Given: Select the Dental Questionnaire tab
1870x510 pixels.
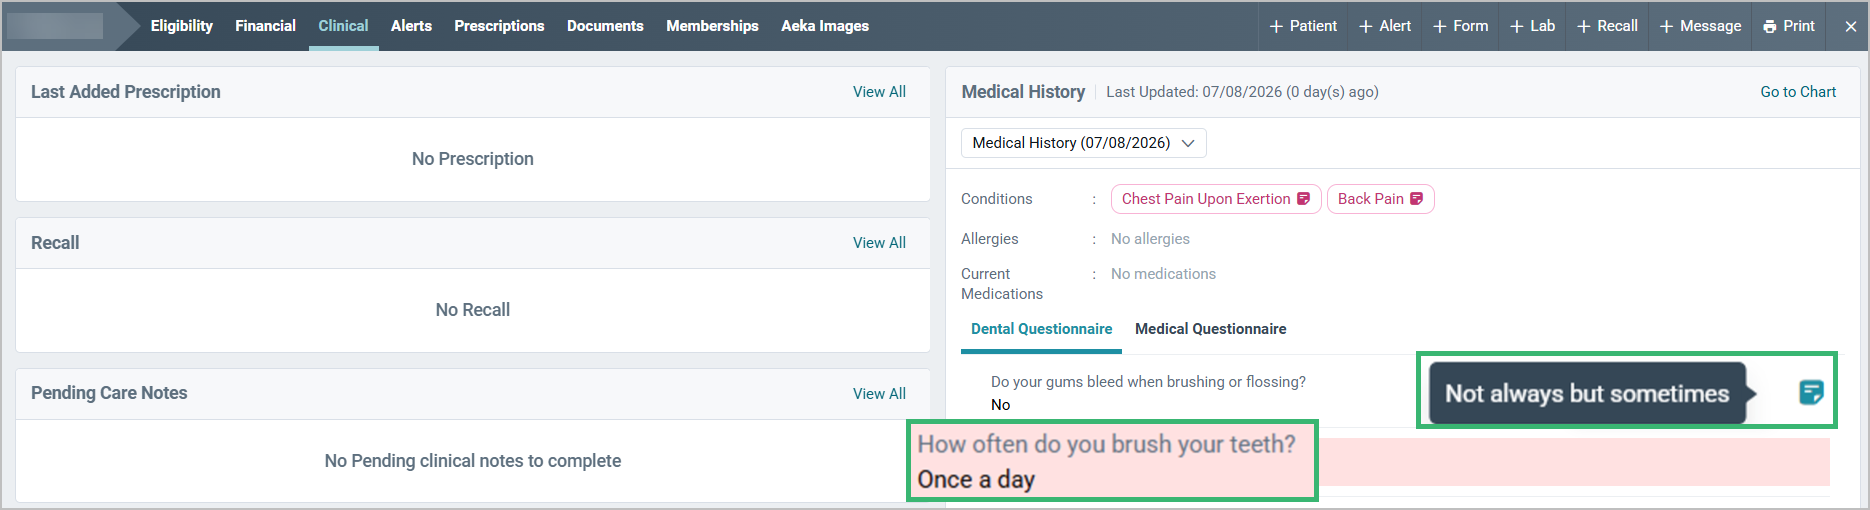Looking at the screenshot, I should click(1041, 329).
